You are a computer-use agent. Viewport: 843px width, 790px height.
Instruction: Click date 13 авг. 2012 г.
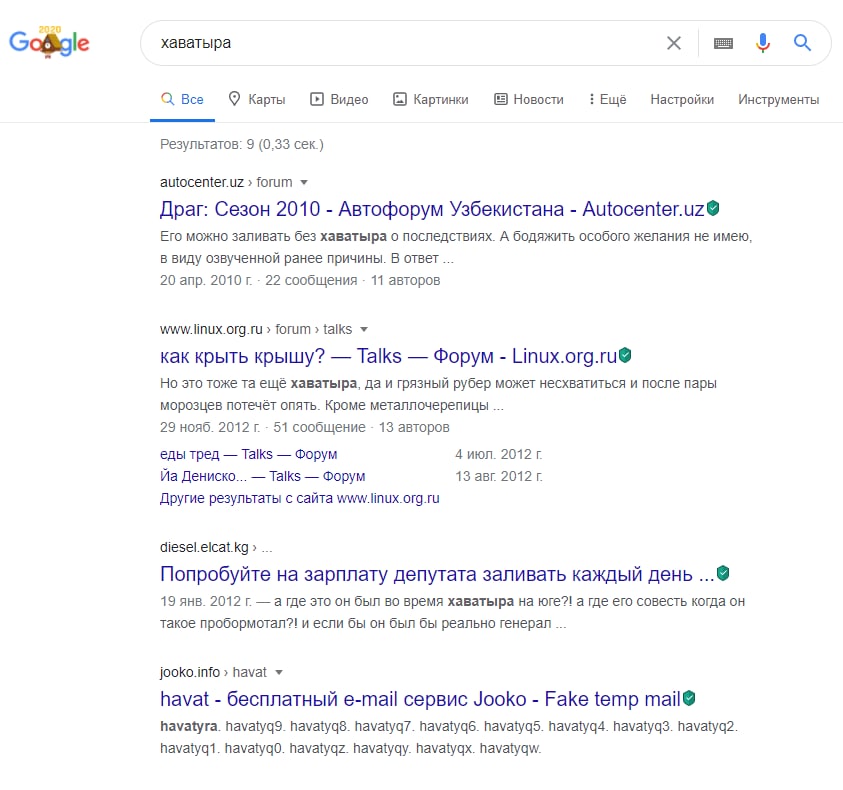click(499, 476)
